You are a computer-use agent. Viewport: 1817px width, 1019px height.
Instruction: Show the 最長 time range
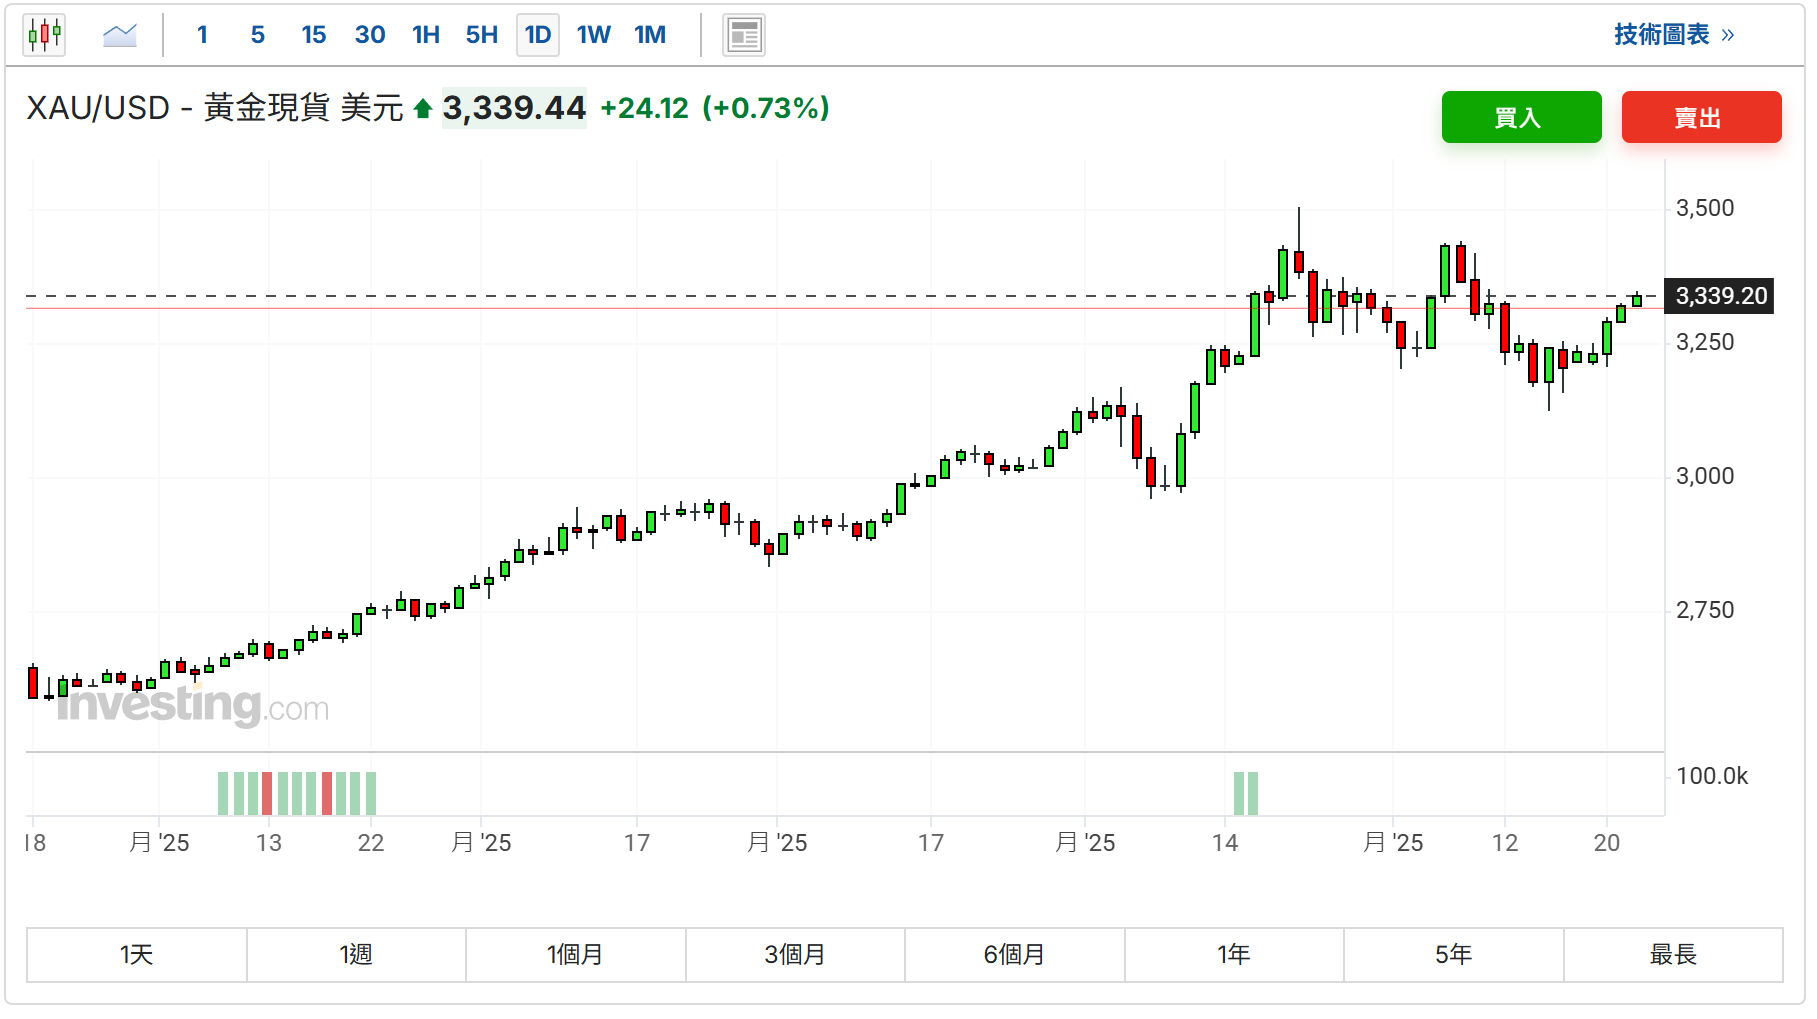(x=1673, y=955)
